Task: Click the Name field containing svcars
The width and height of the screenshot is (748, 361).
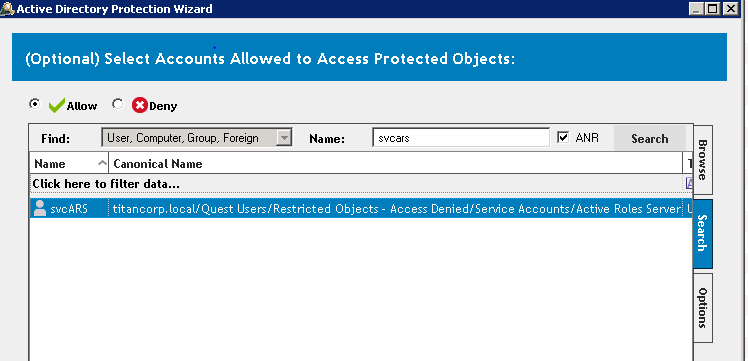Action: [461, 138]
